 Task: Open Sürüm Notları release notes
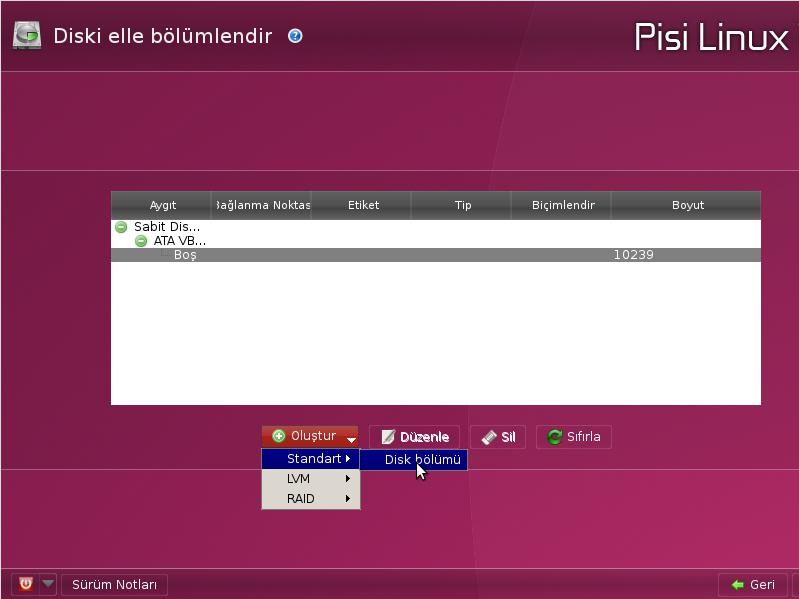tap(114, 585)
